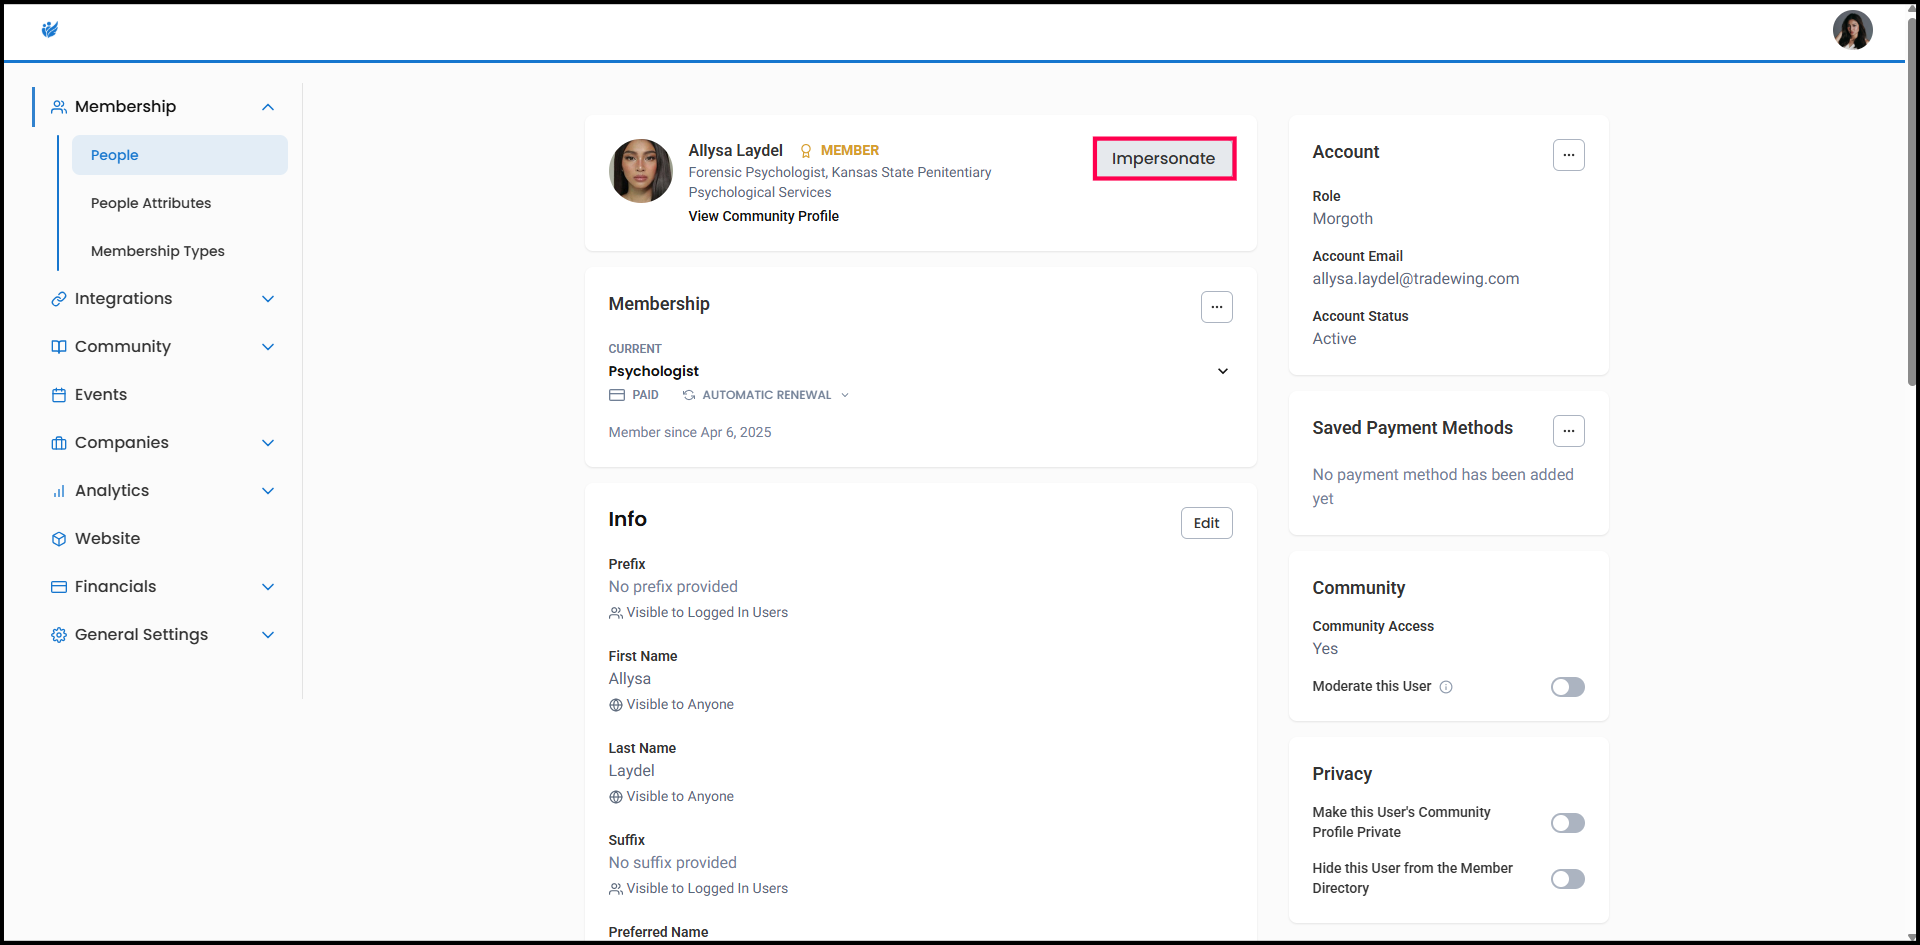This screenshot has height=945, width=1920.
Task: Open the View Community Profile link
Action: [x=763, y=216]
